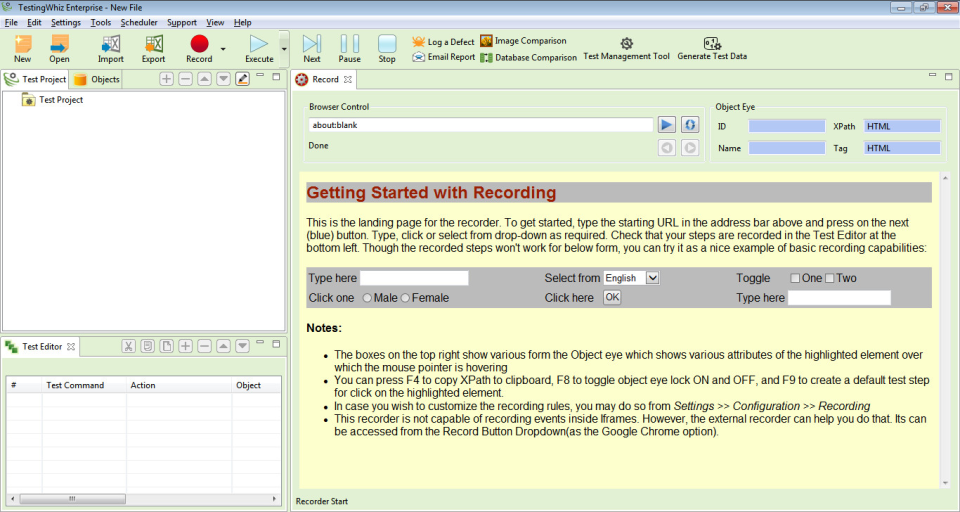The height and width of the screenshot is (512, 960).
Task: Click the browser Forward arrow button
Action: pyautogui.click(x=690, y=148)
